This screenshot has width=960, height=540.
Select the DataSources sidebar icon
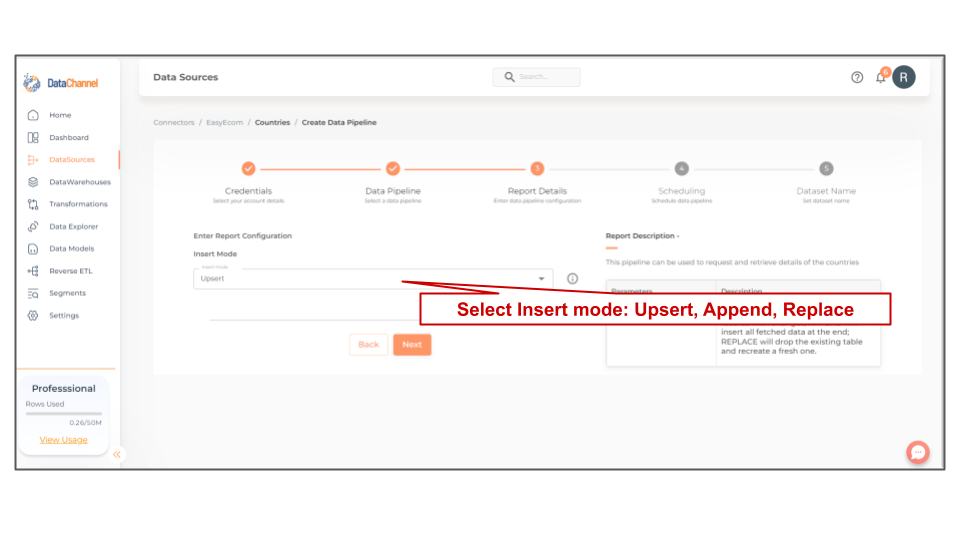(x=33, y=160)
